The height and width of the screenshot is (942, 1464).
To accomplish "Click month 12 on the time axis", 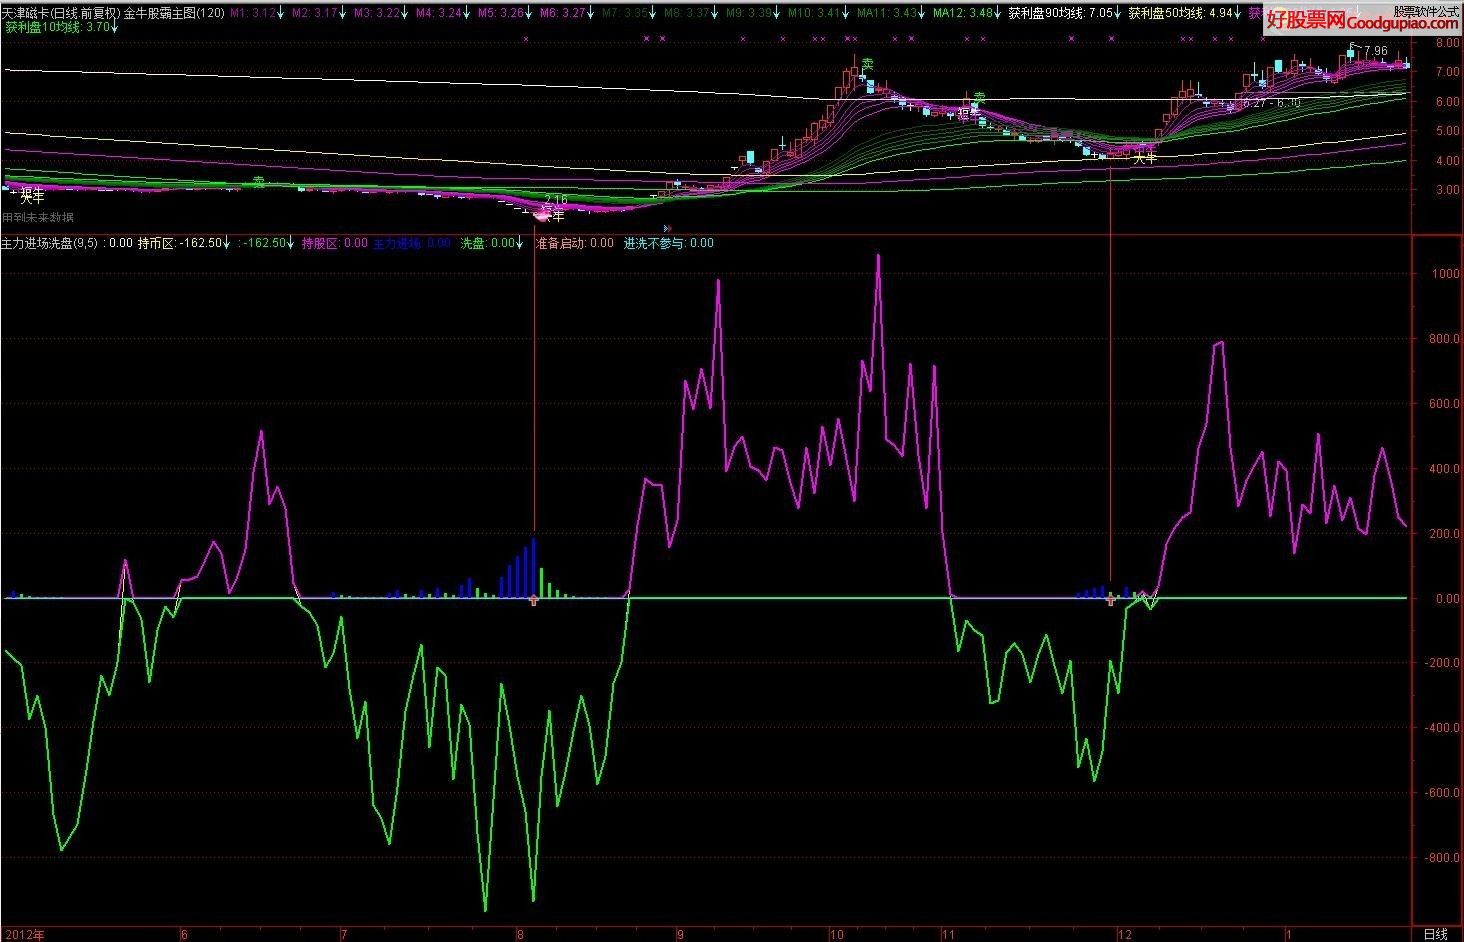I will (x=1124, y=934).
